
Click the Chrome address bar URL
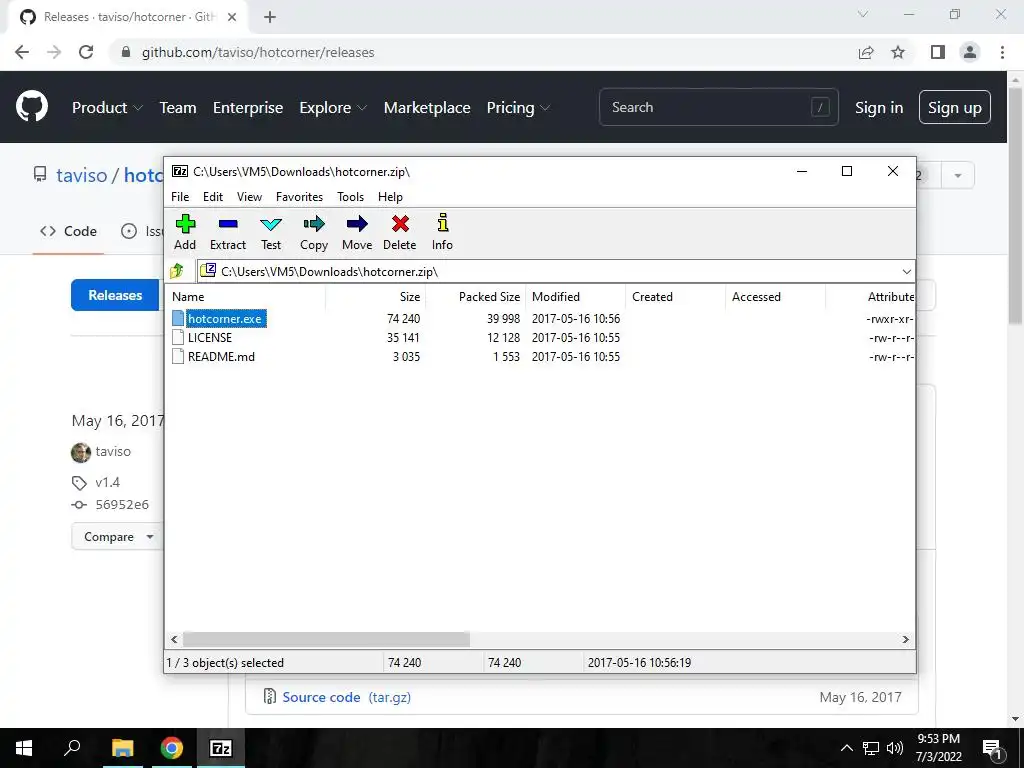click(x=258, y=52)
